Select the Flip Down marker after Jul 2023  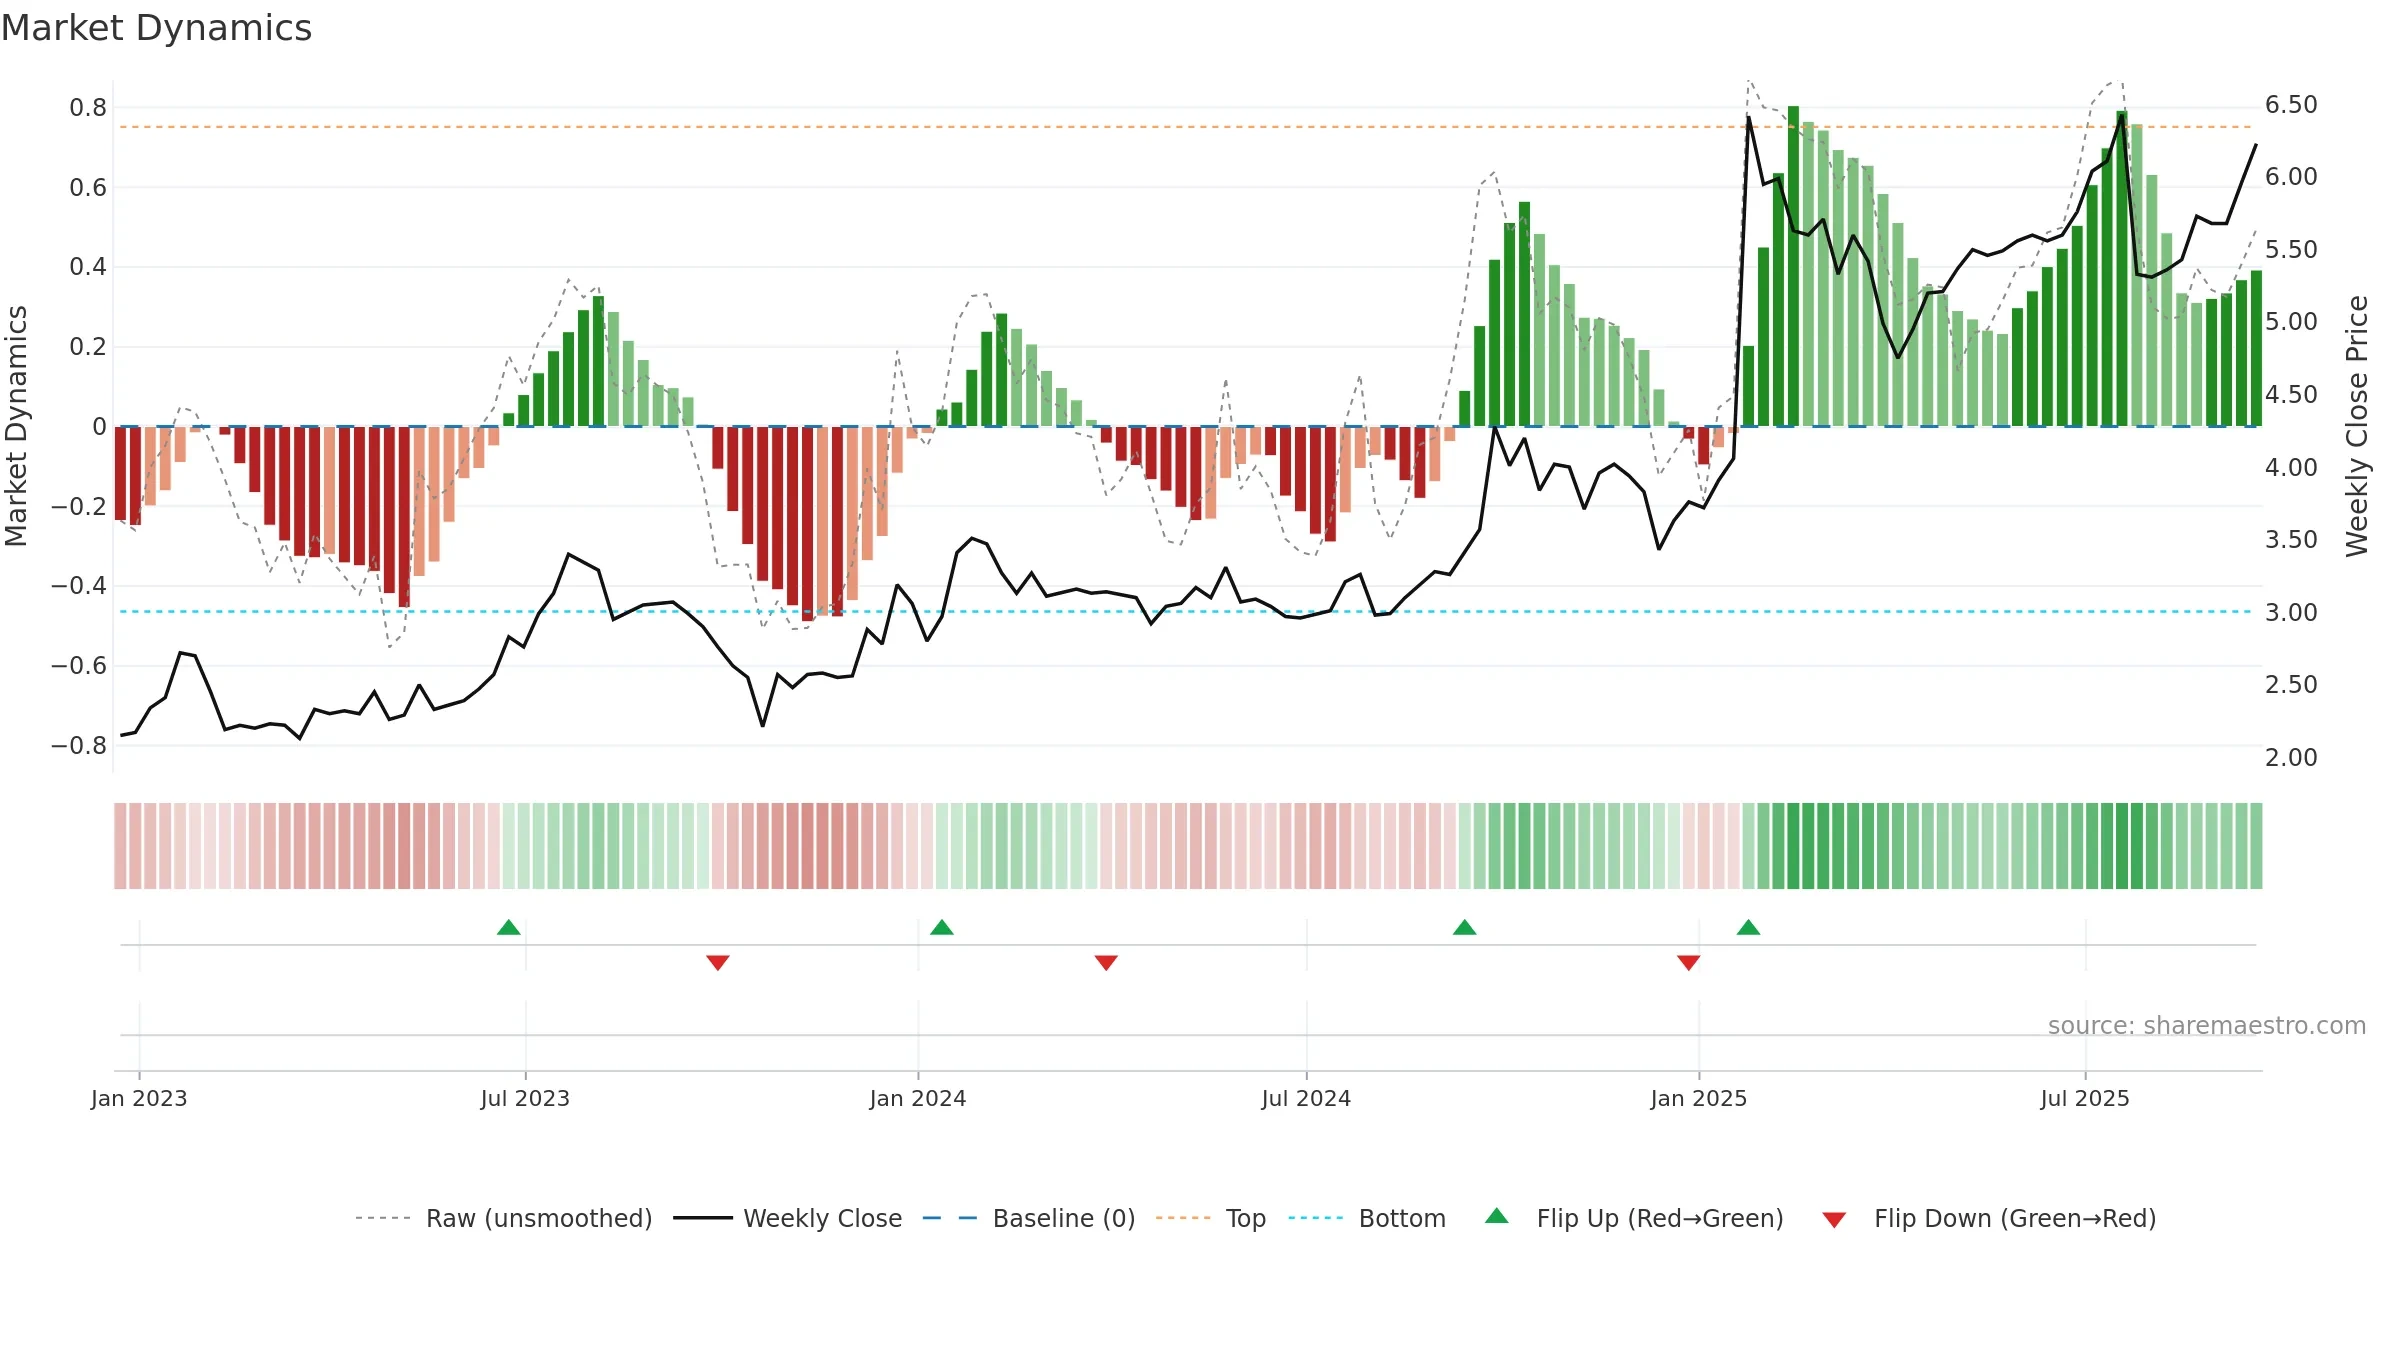718,962
